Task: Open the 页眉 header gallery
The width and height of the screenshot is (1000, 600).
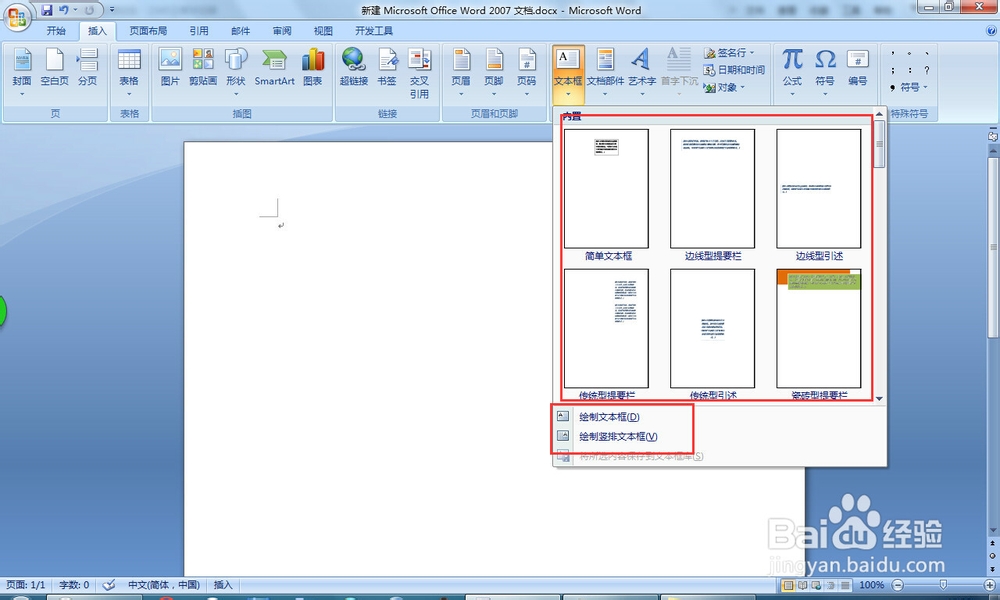Action: 461,72
